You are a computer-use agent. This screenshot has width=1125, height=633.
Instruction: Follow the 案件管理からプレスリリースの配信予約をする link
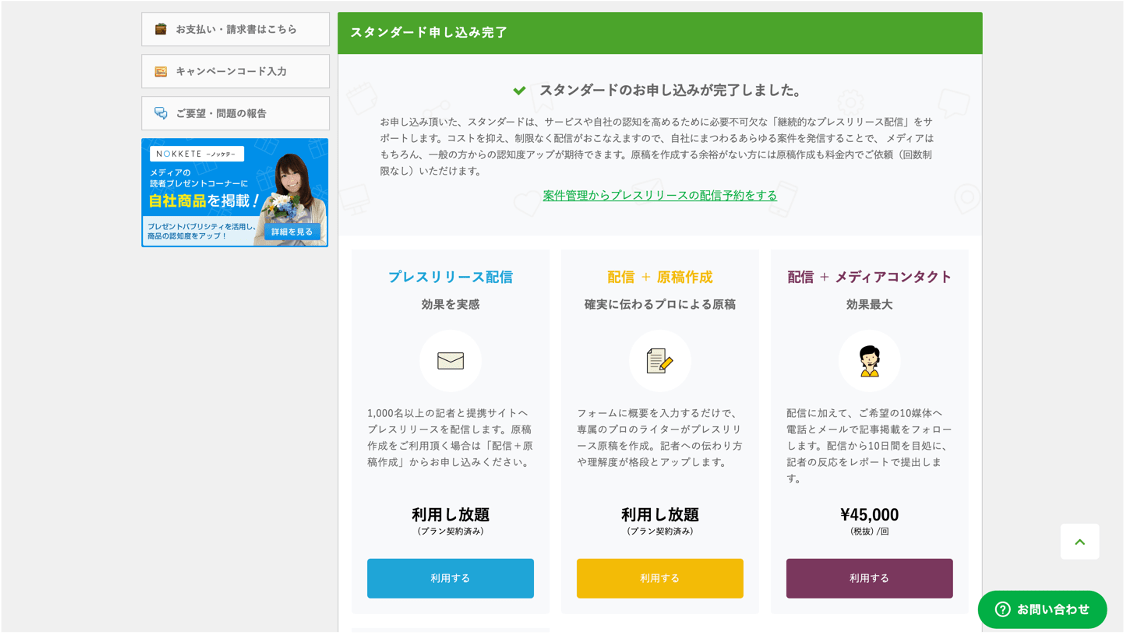[660, 195]
